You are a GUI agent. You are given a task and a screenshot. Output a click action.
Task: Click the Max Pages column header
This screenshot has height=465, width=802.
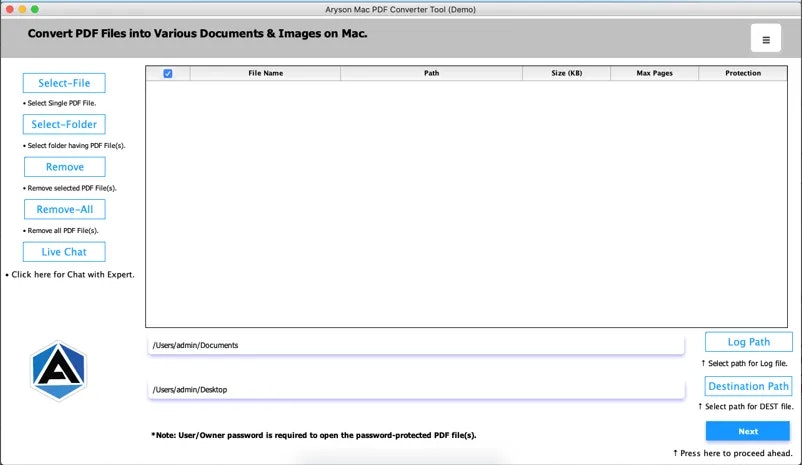(654, 73)
